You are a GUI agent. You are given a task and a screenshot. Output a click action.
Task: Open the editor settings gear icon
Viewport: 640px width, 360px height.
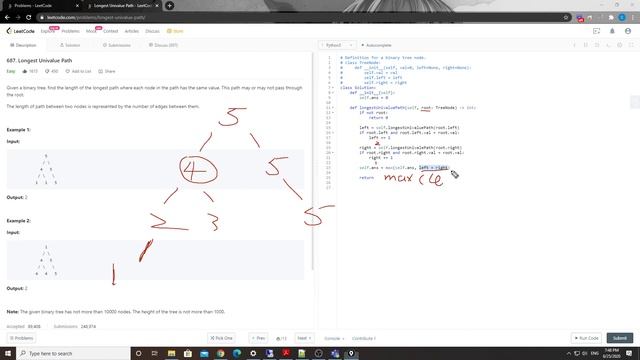pos(620,45)
